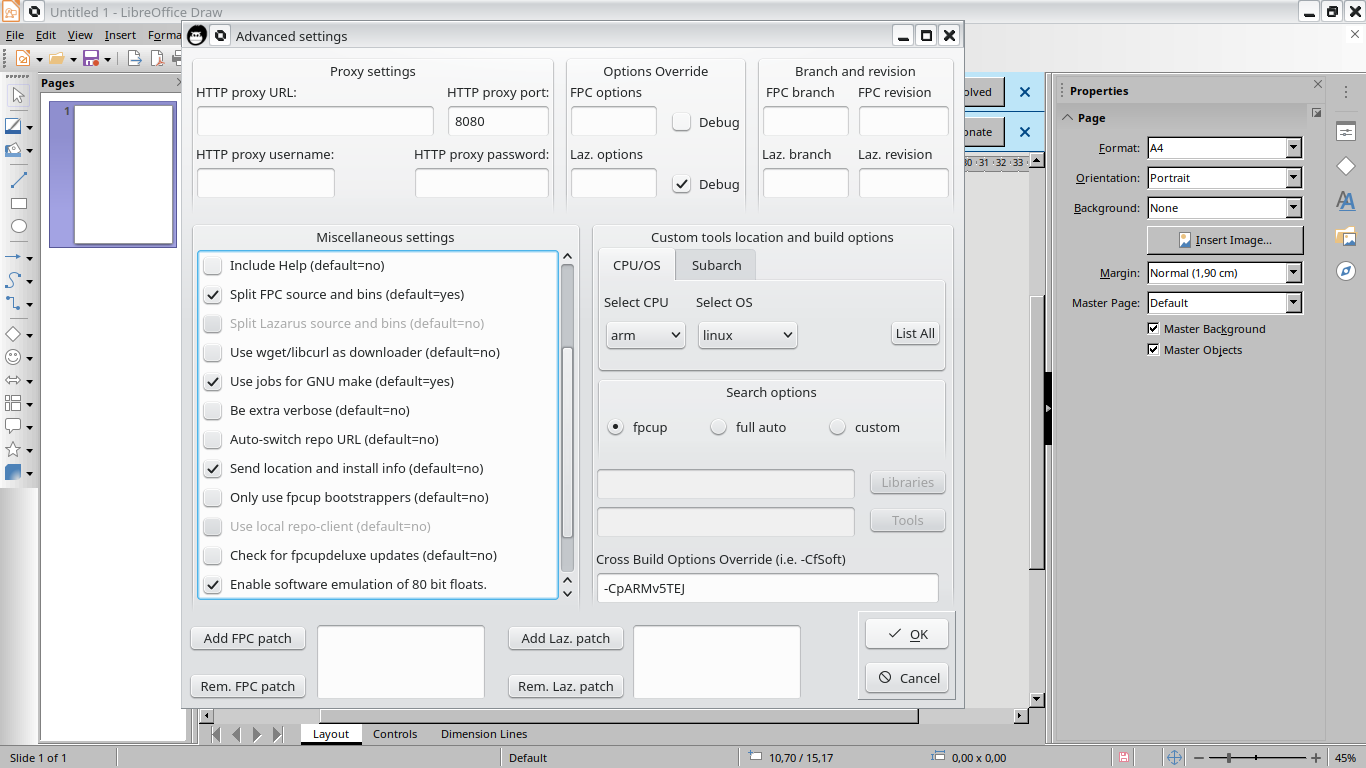The width and height of the screenshot is (1366, 768).
Task: Open the Gallery deck sidebar icon
Action: coord(1346,236)
